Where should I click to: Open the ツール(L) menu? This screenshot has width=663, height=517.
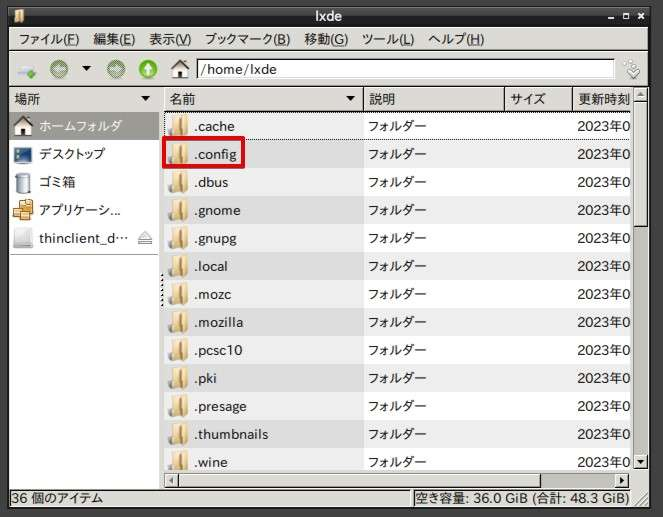click(x=388, y=40)
